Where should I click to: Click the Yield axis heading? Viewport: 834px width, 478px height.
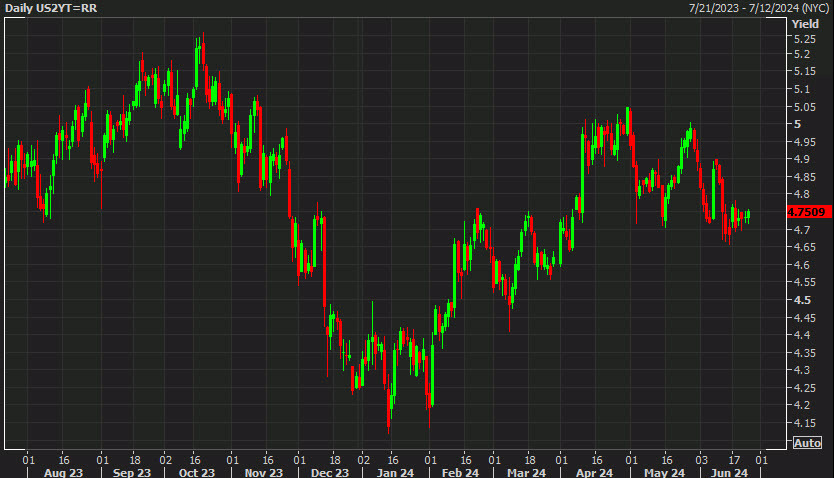(805, 24)
